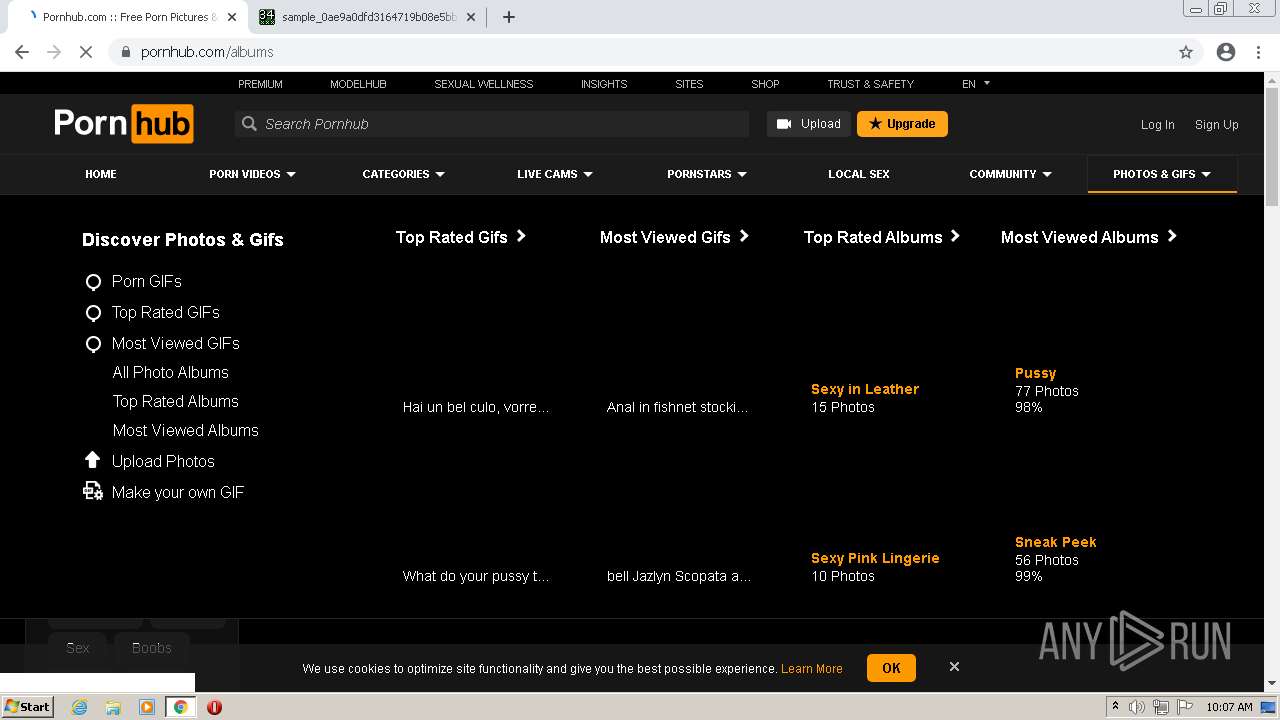
Task: Open the Trust & Safety top link
Action: [x=870, y=84]
